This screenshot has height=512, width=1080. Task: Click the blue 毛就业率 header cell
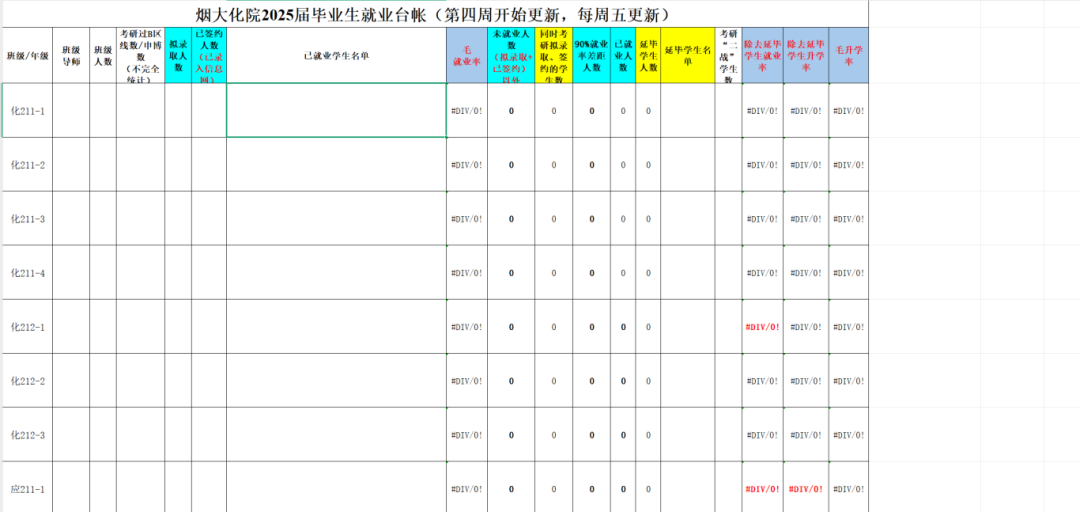466,55
